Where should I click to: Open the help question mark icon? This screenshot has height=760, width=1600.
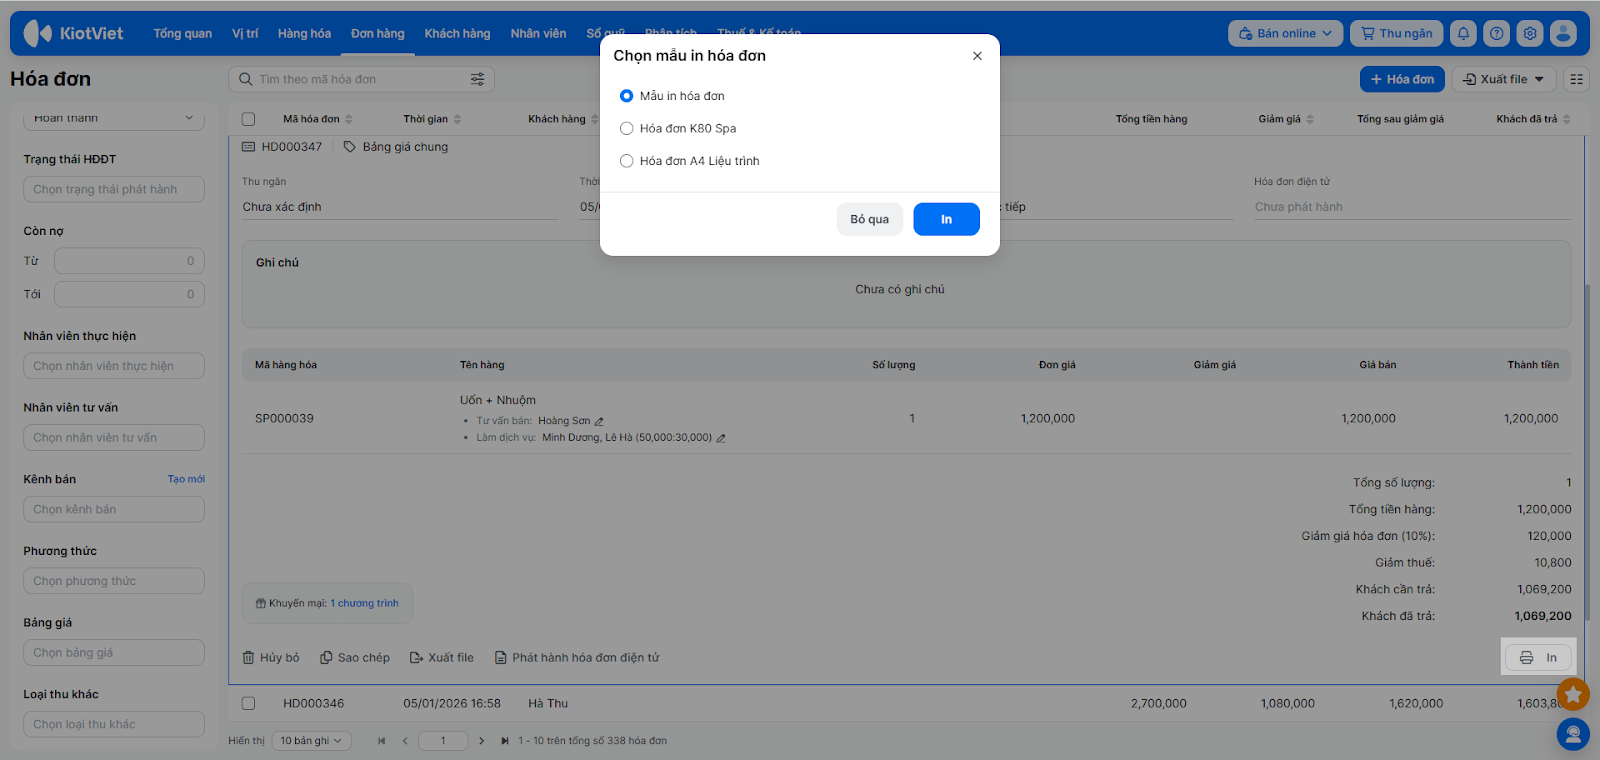1496,33
